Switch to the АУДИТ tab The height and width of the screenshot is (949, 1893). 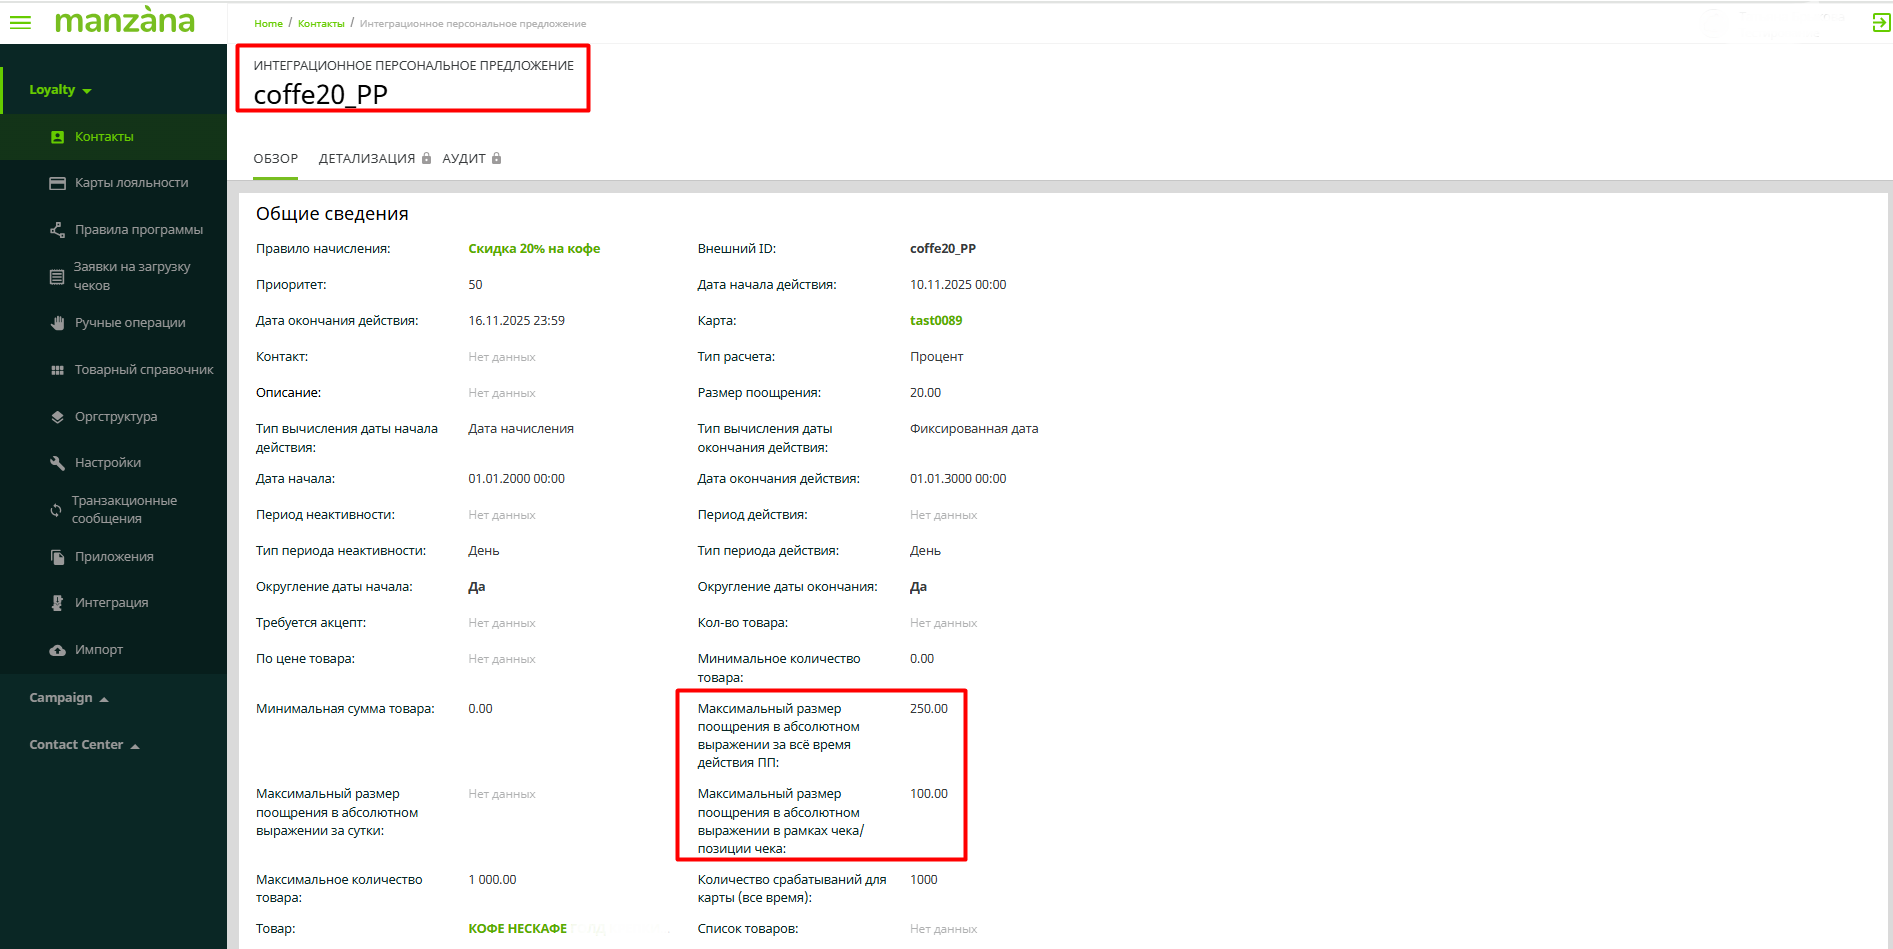(x=464, y=159)
